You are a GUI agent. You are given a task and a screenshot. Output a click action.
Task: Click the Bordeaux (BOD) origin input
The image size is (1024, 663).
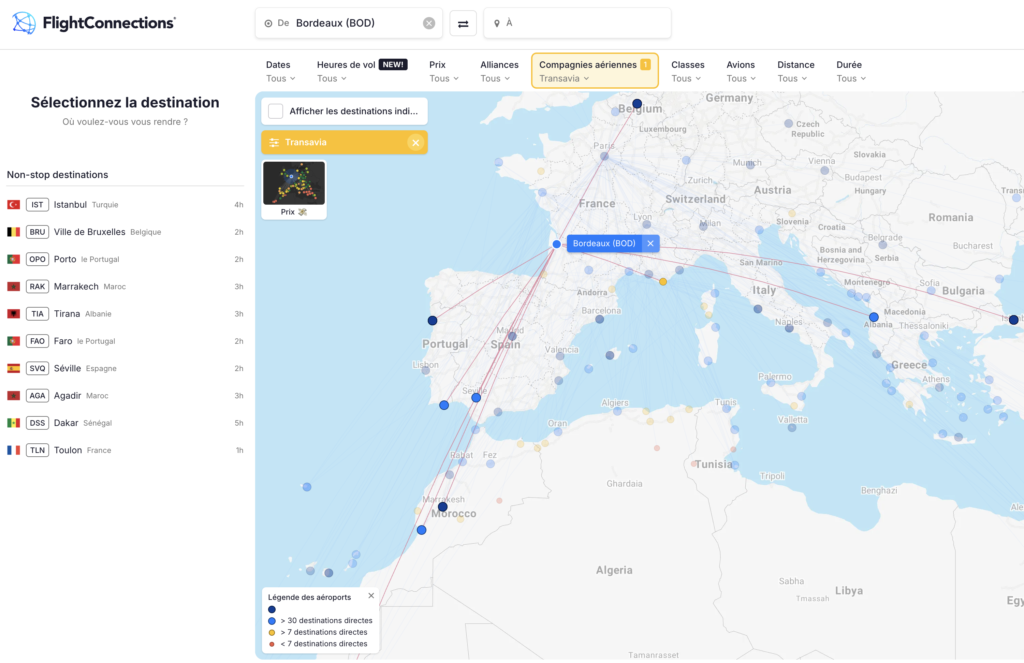[x=349, y=23]
